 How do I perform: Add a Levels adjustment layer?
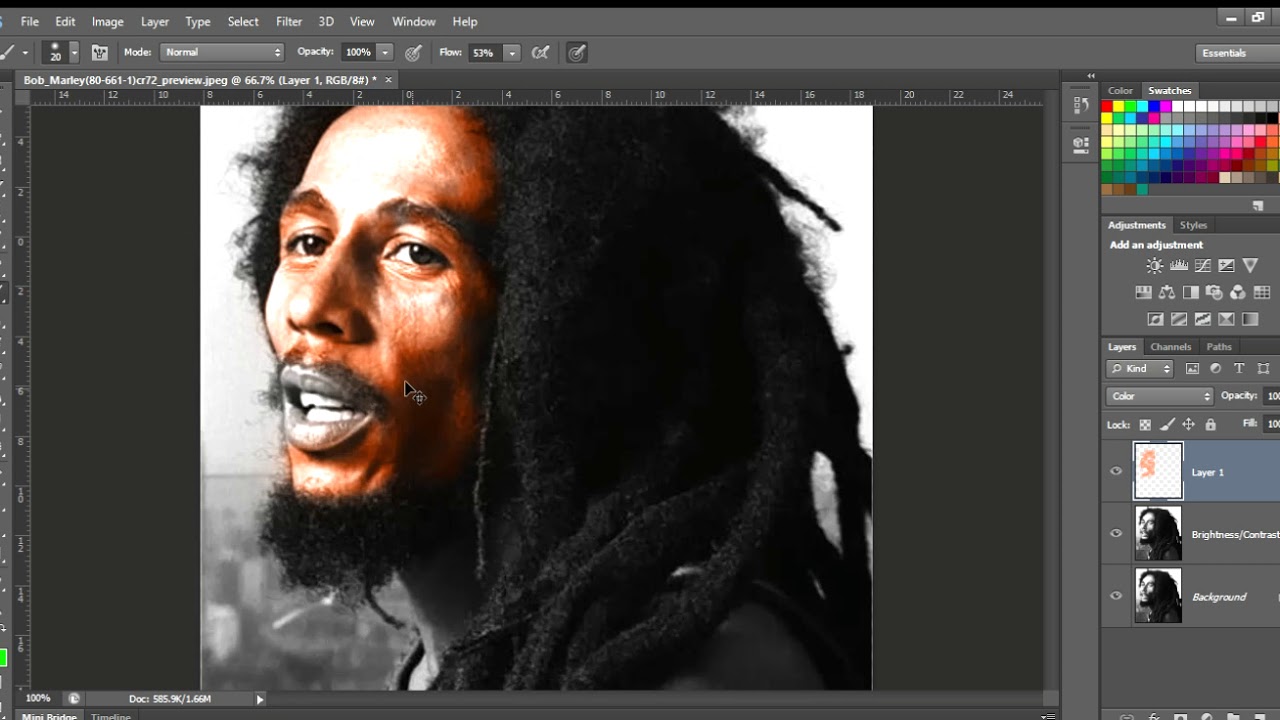point(1179,266)
